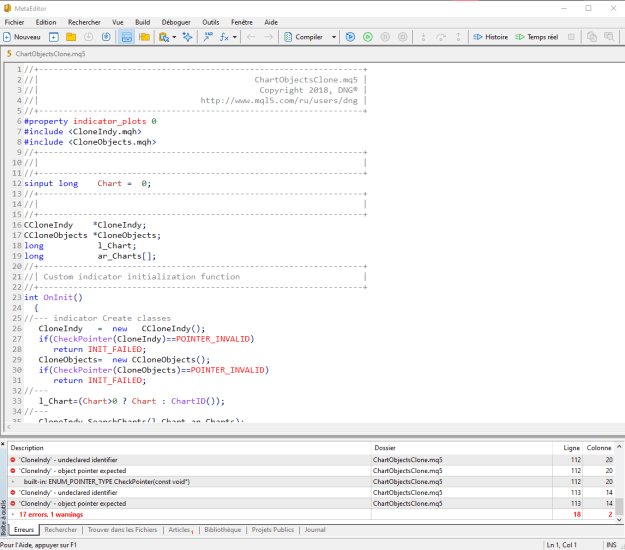The width and height of the screenshot is (625, 550).
Task: Click the var/bookmark icon in toolbar
Action: pyautogui.click(x=208, y=37)
